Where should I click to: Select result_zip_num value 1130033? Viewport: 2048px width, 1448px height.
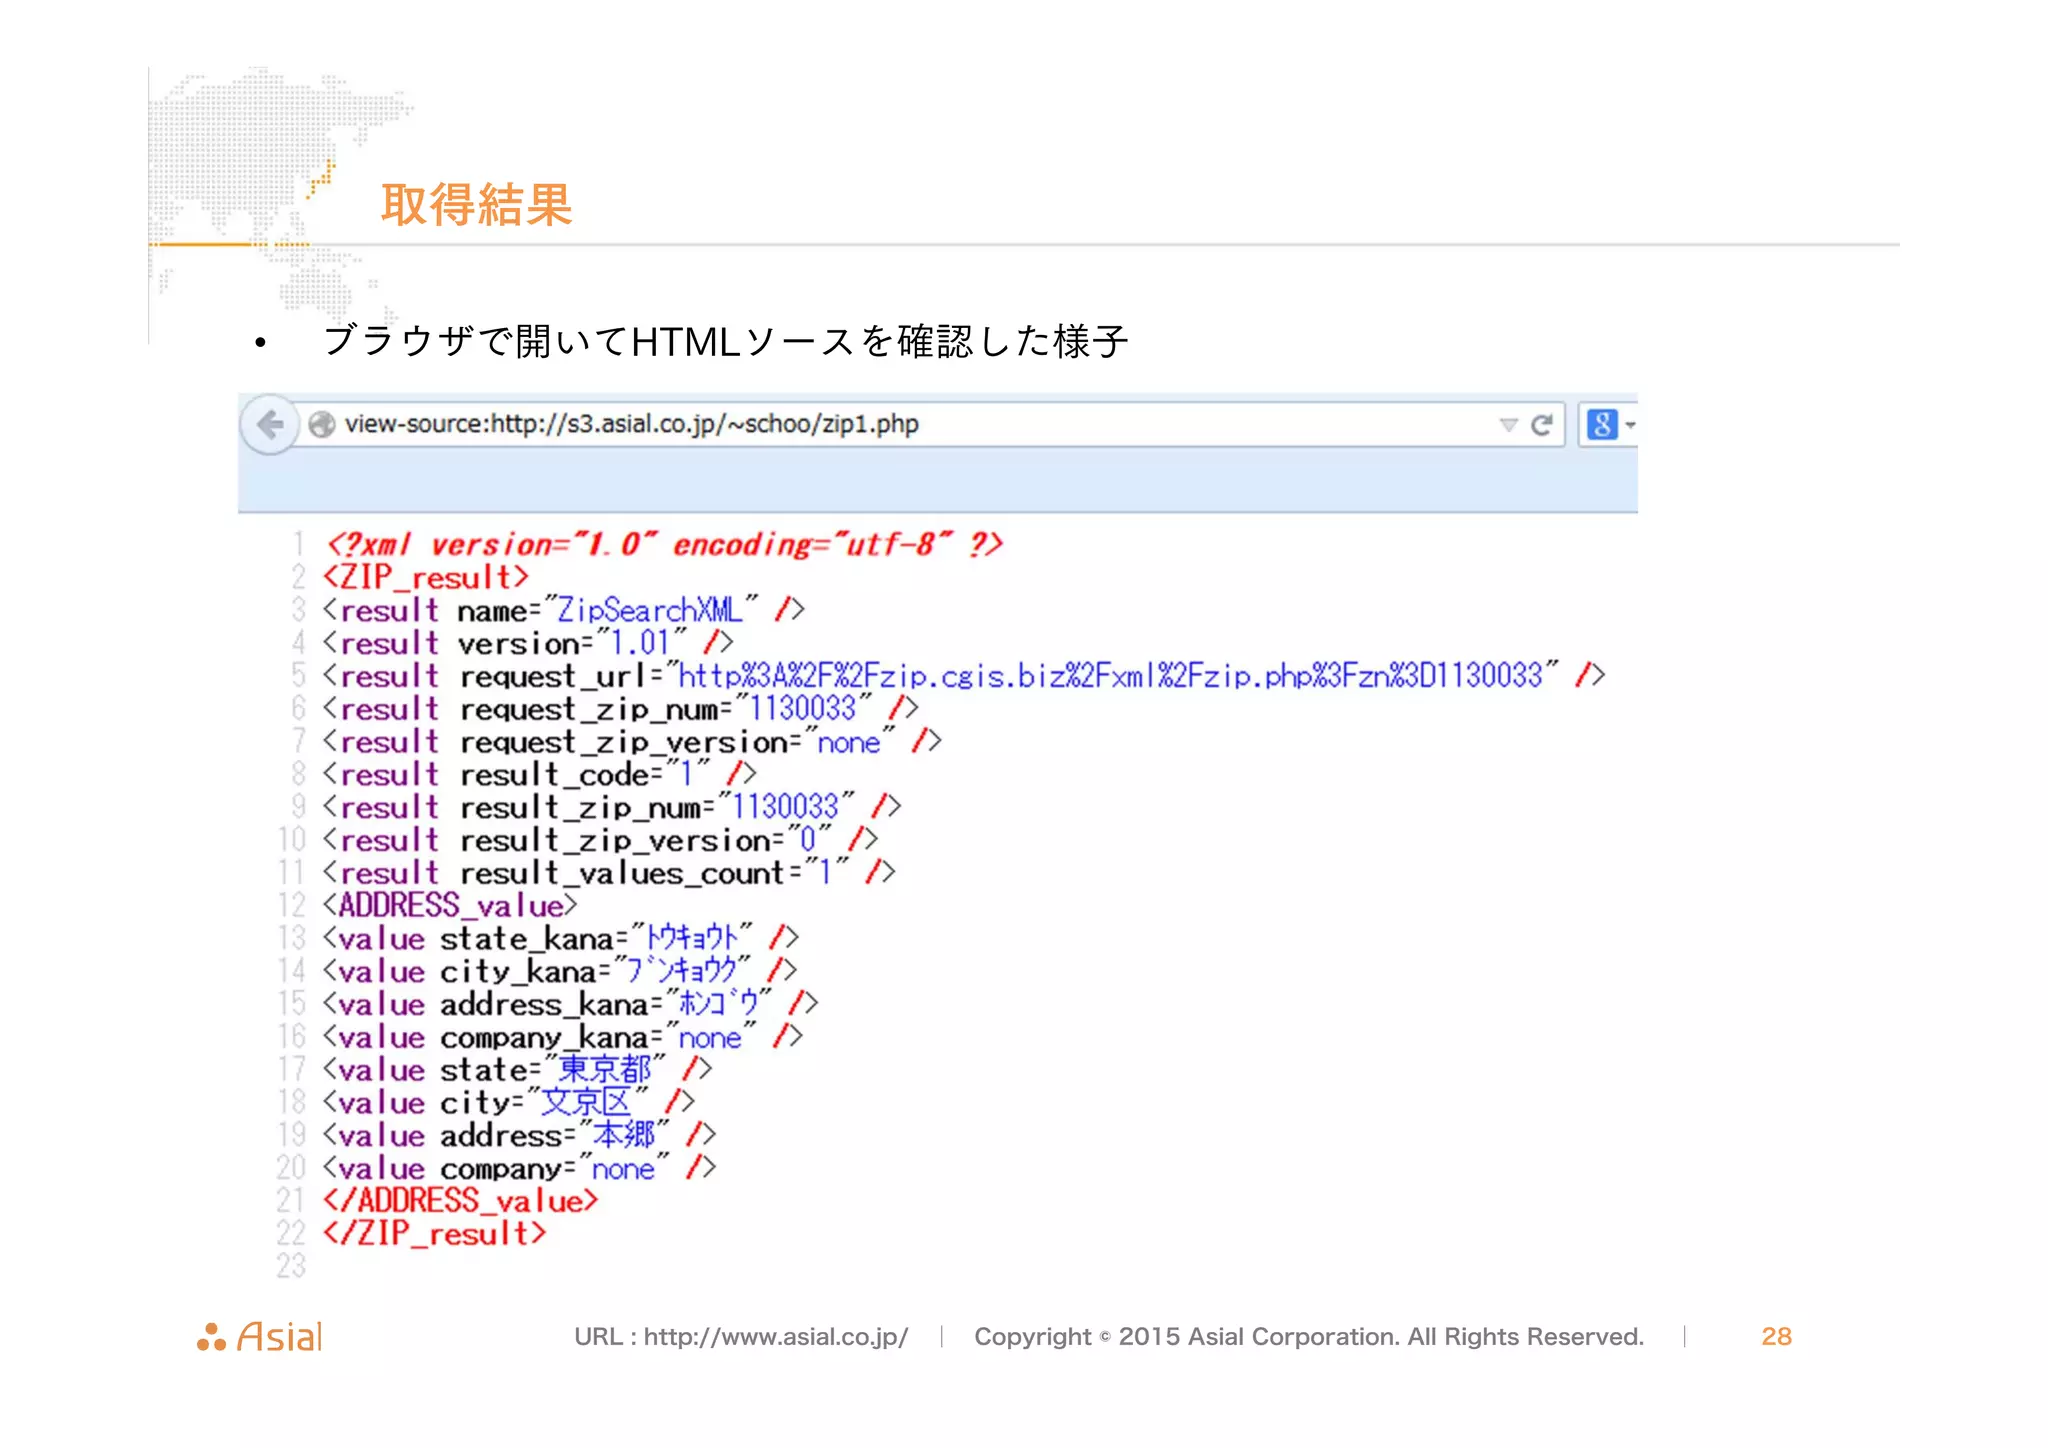[785, 807]
